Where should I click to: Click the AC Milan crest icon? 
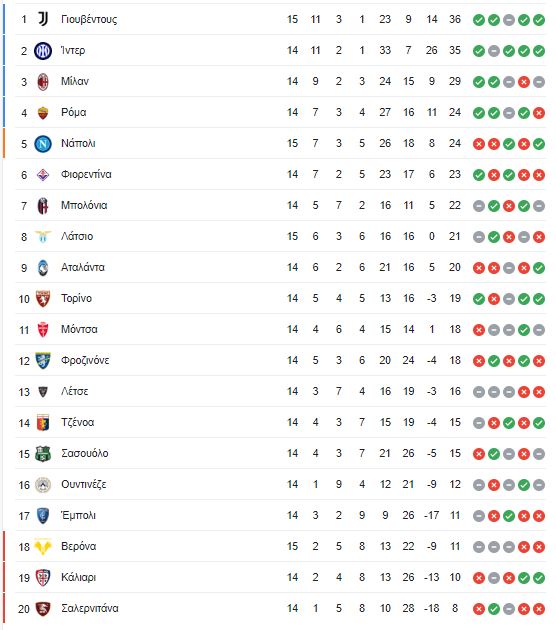43,82
